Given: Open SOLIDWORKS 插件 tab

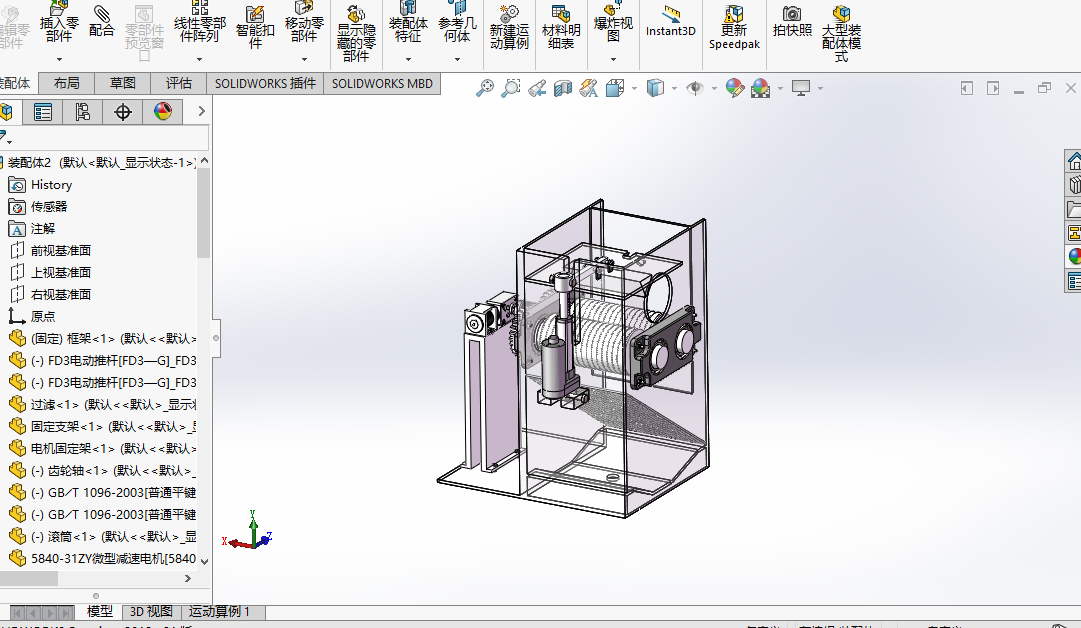Looking at the screenshot, I should click(x=265, y=83).
